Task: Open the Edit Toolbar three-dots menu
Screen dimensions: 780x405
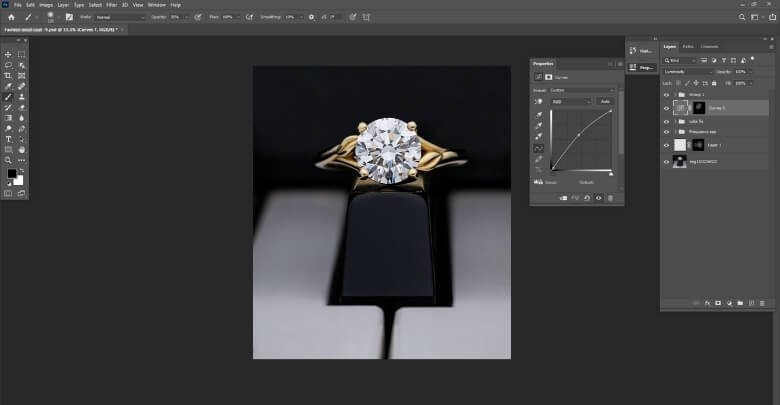Action: (21, 160)
